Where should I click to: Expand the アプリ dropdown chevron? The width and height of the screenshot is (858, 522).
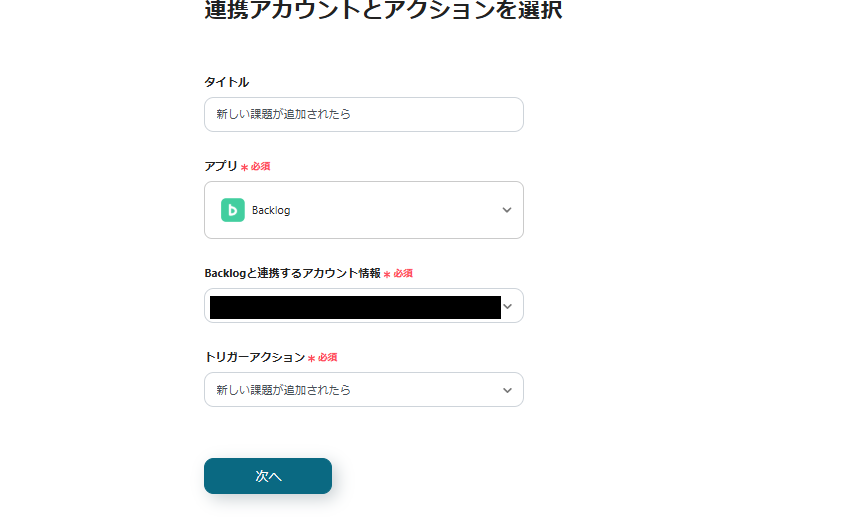pyautogui.click(x=507, y=210)
